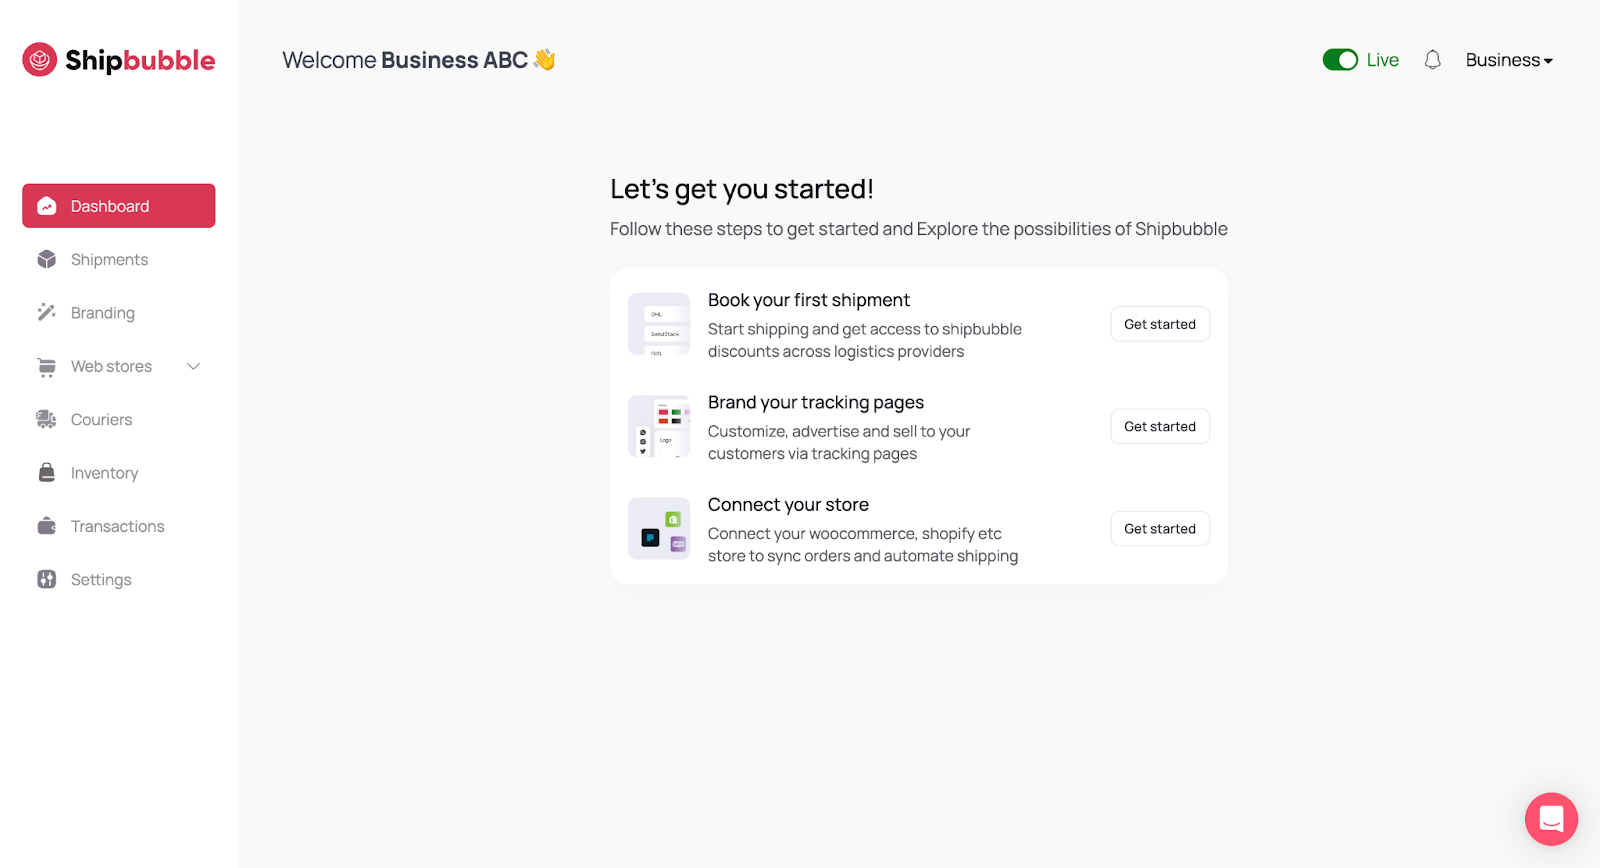Open the chat support bubble icon

(x=1551, y=819)
